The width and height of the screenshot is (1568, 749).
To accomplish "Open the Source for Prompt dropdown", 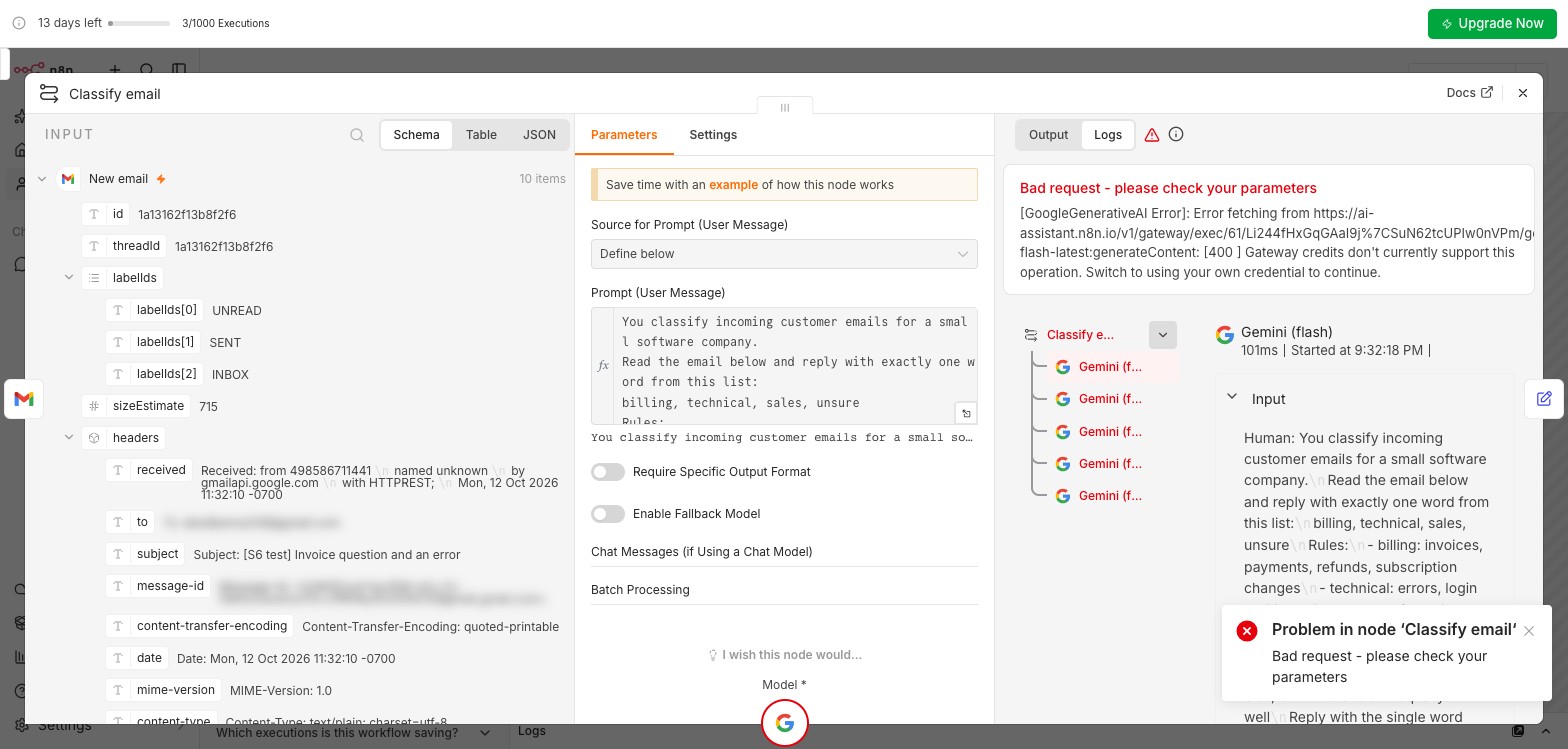I will pyautogui.click(x=784, y=254).
